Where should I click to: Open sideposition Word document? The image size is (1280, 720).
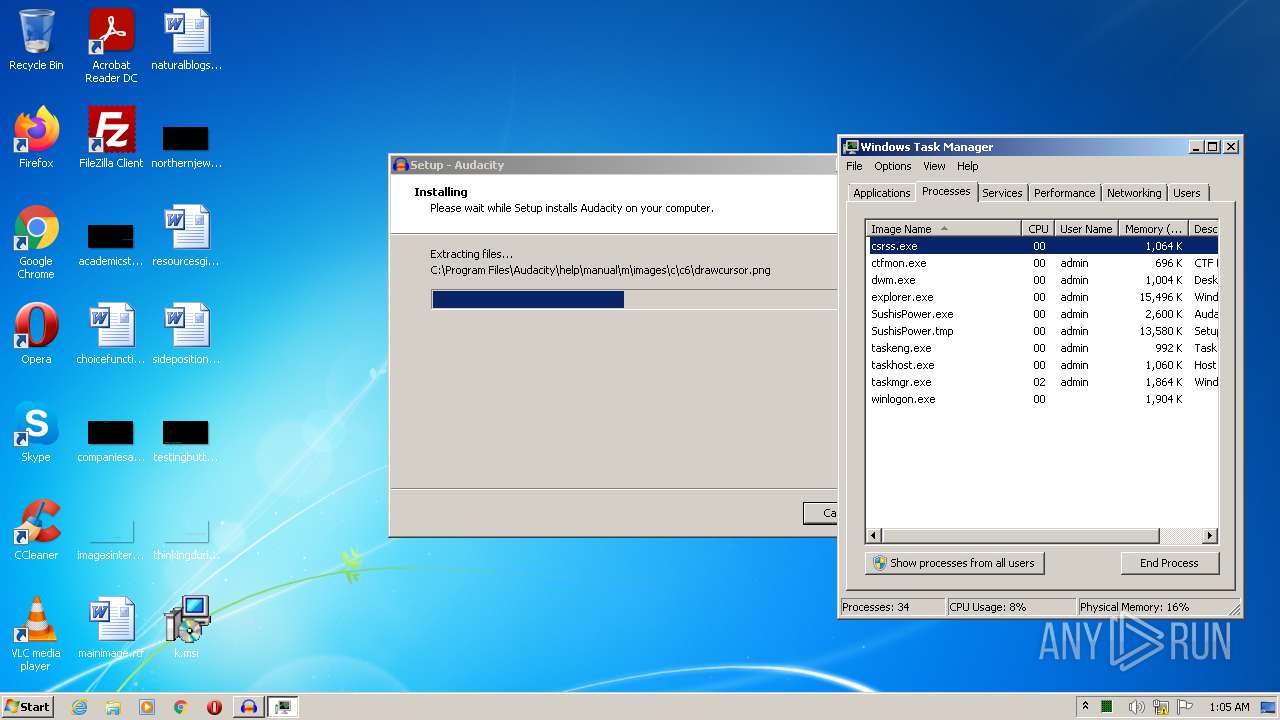pos(186,335)
